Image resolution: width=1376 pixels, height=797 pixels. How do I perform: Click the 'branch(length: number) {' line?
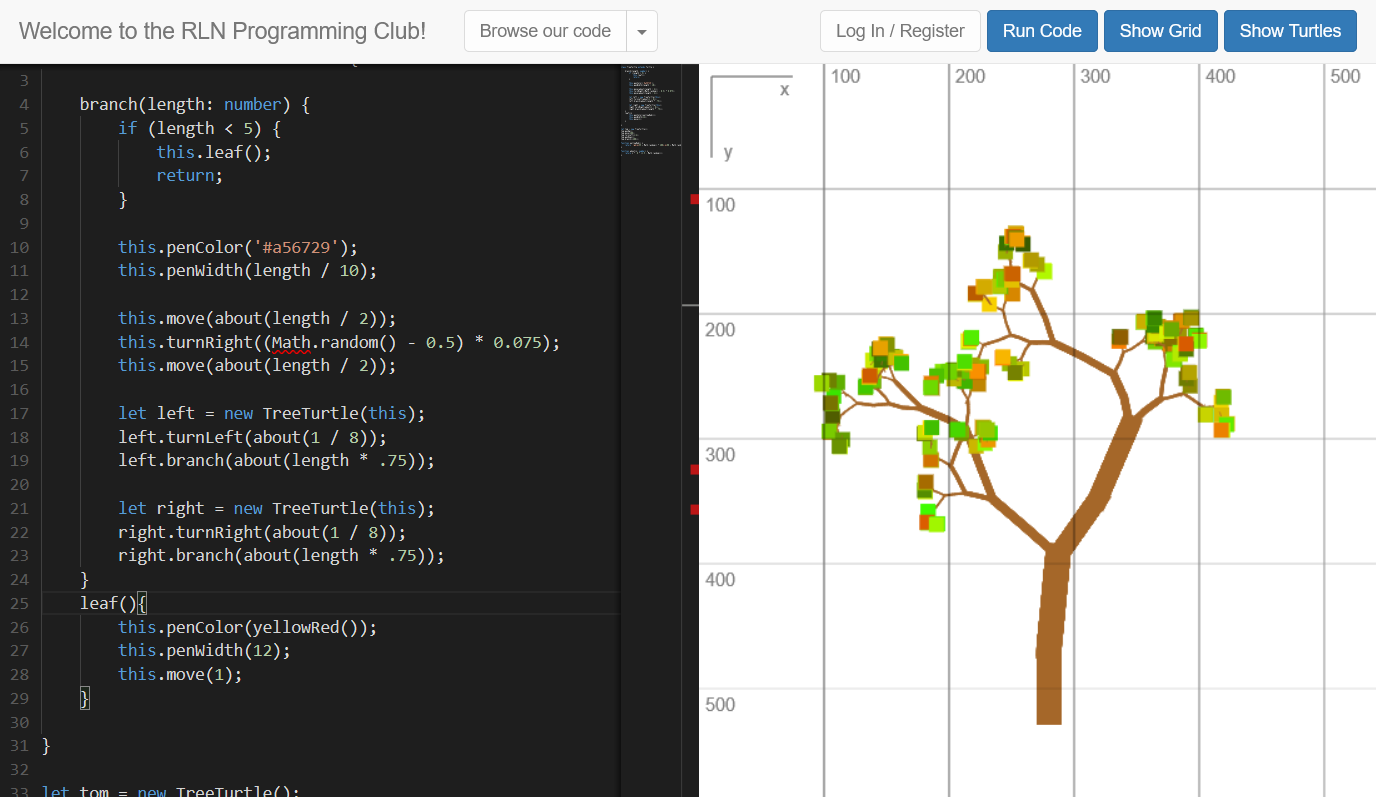click(x=195, y=104)
